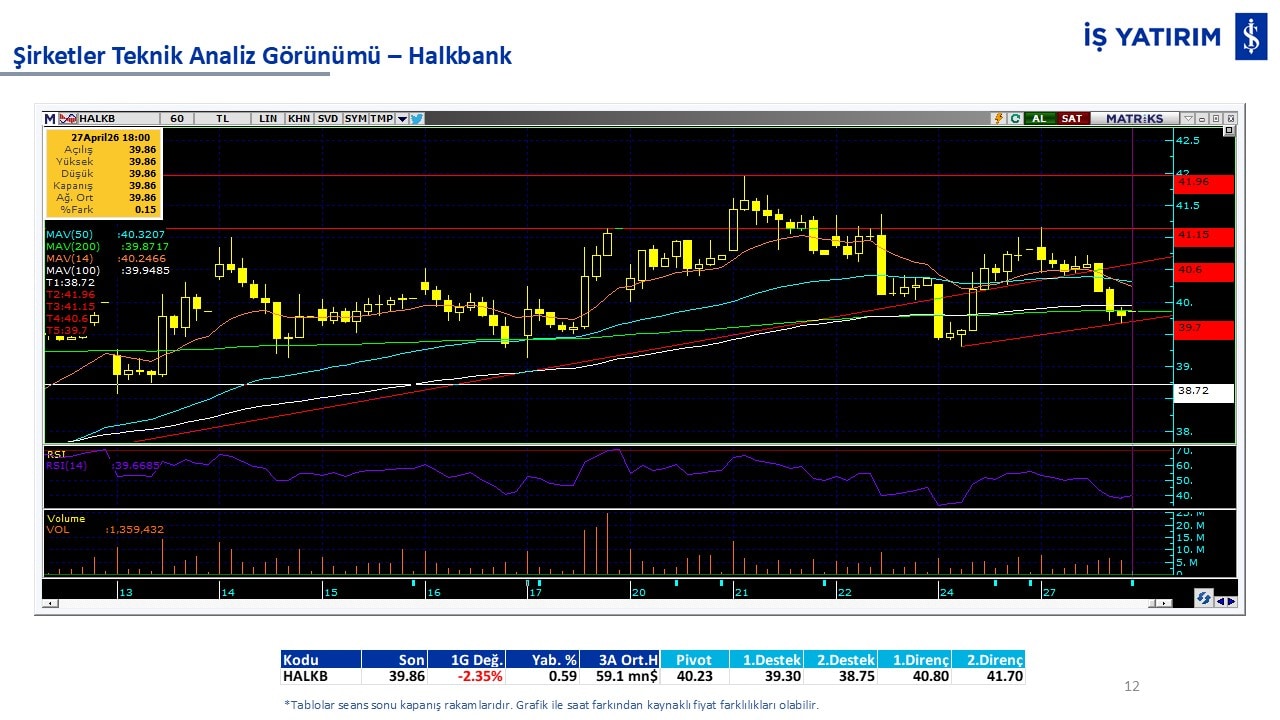Select the TMP toolbar item
Screen dimensions: 1280x720
381,118
